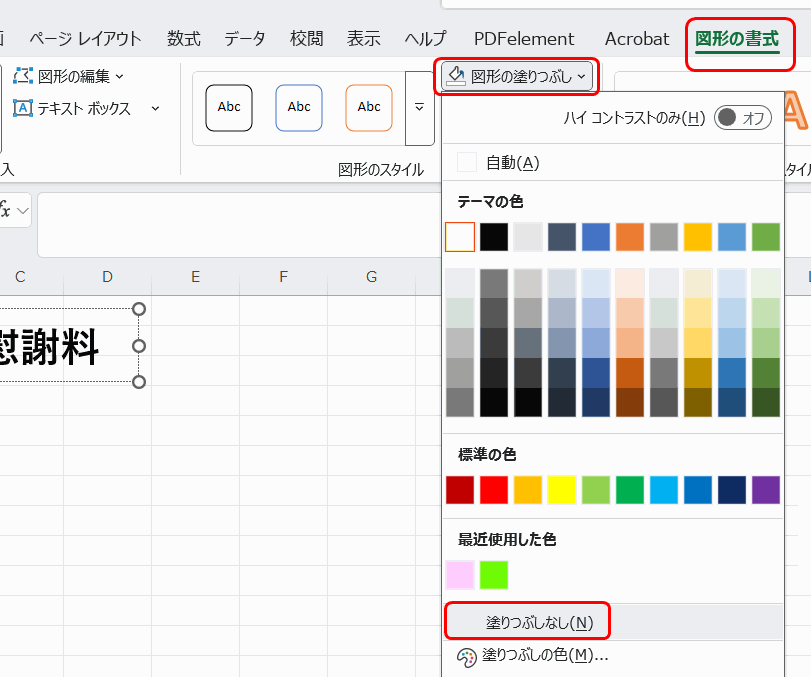Viewport: 811px width, 677px height.
Task: Select the dark navy standard color
Action: 732,490
